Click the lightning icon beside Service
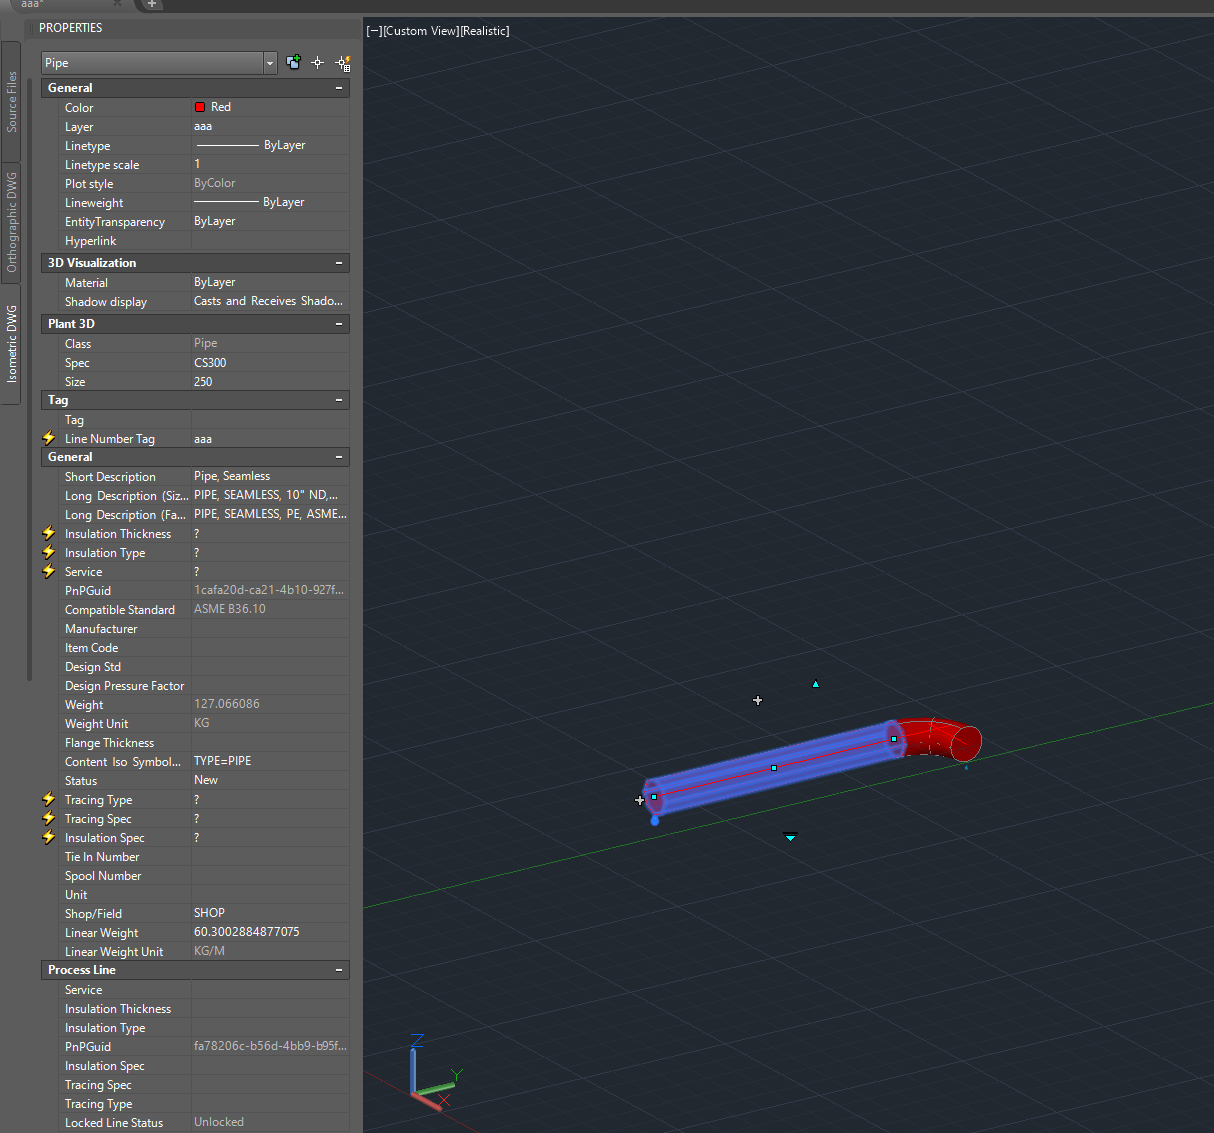This screenshot has width=1214, height=1133. (48, 571)
